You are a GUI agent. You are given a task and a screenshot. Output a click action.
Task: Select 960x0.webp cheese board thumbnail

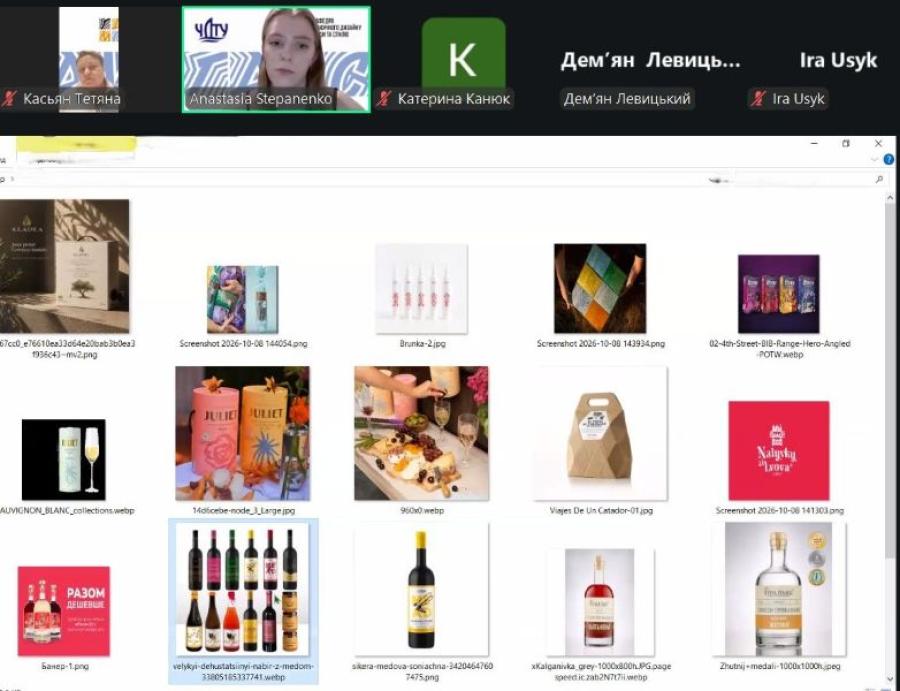pyautogui.click(x=422, y=433)
